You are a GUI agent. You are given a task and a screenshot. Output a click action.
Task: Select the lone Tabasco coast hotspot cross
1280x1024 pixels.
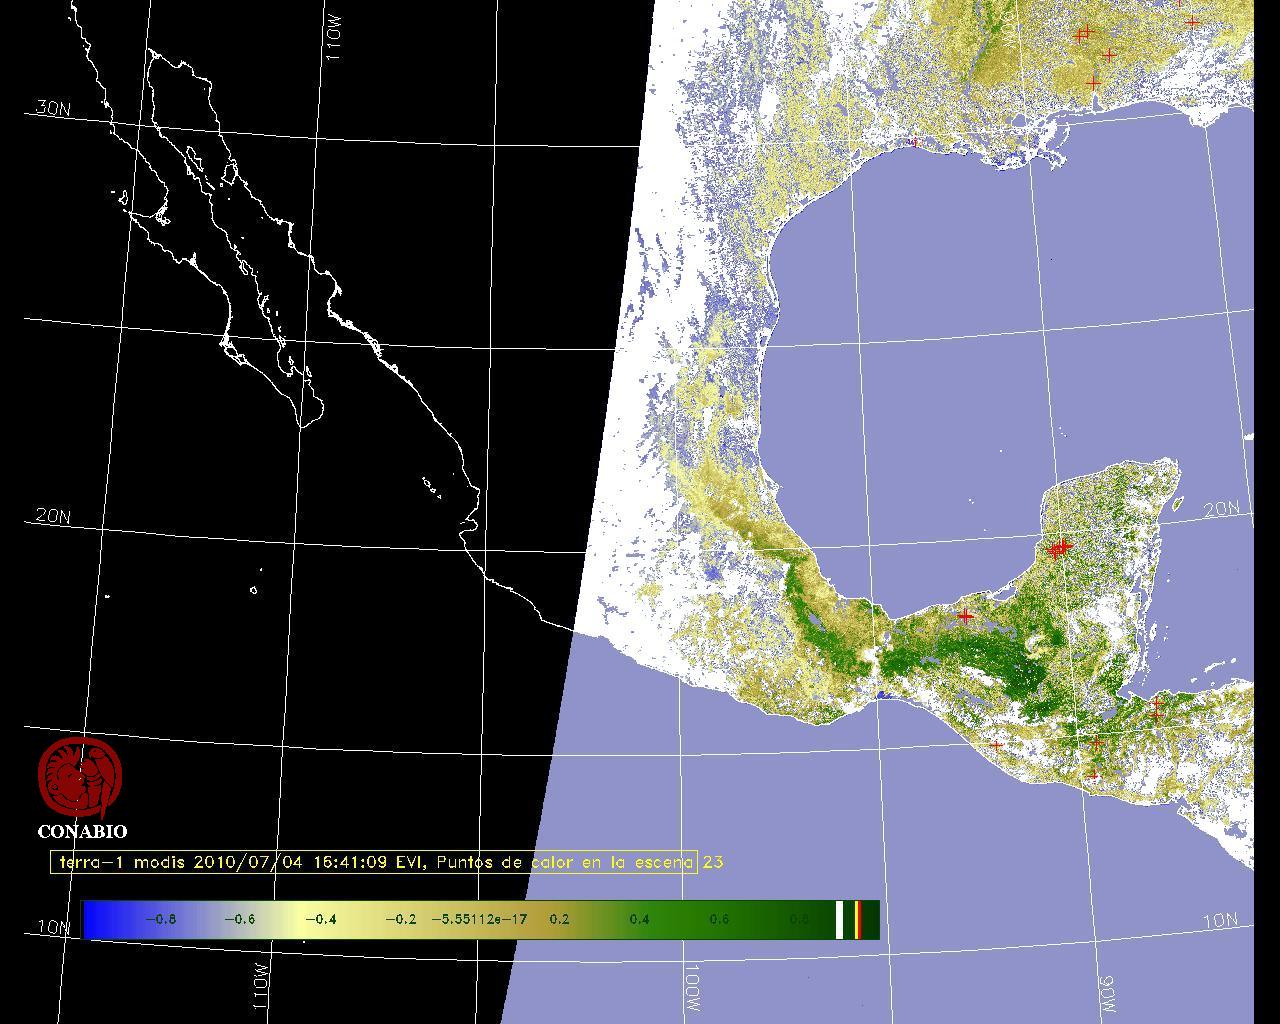tap(965, 616)
